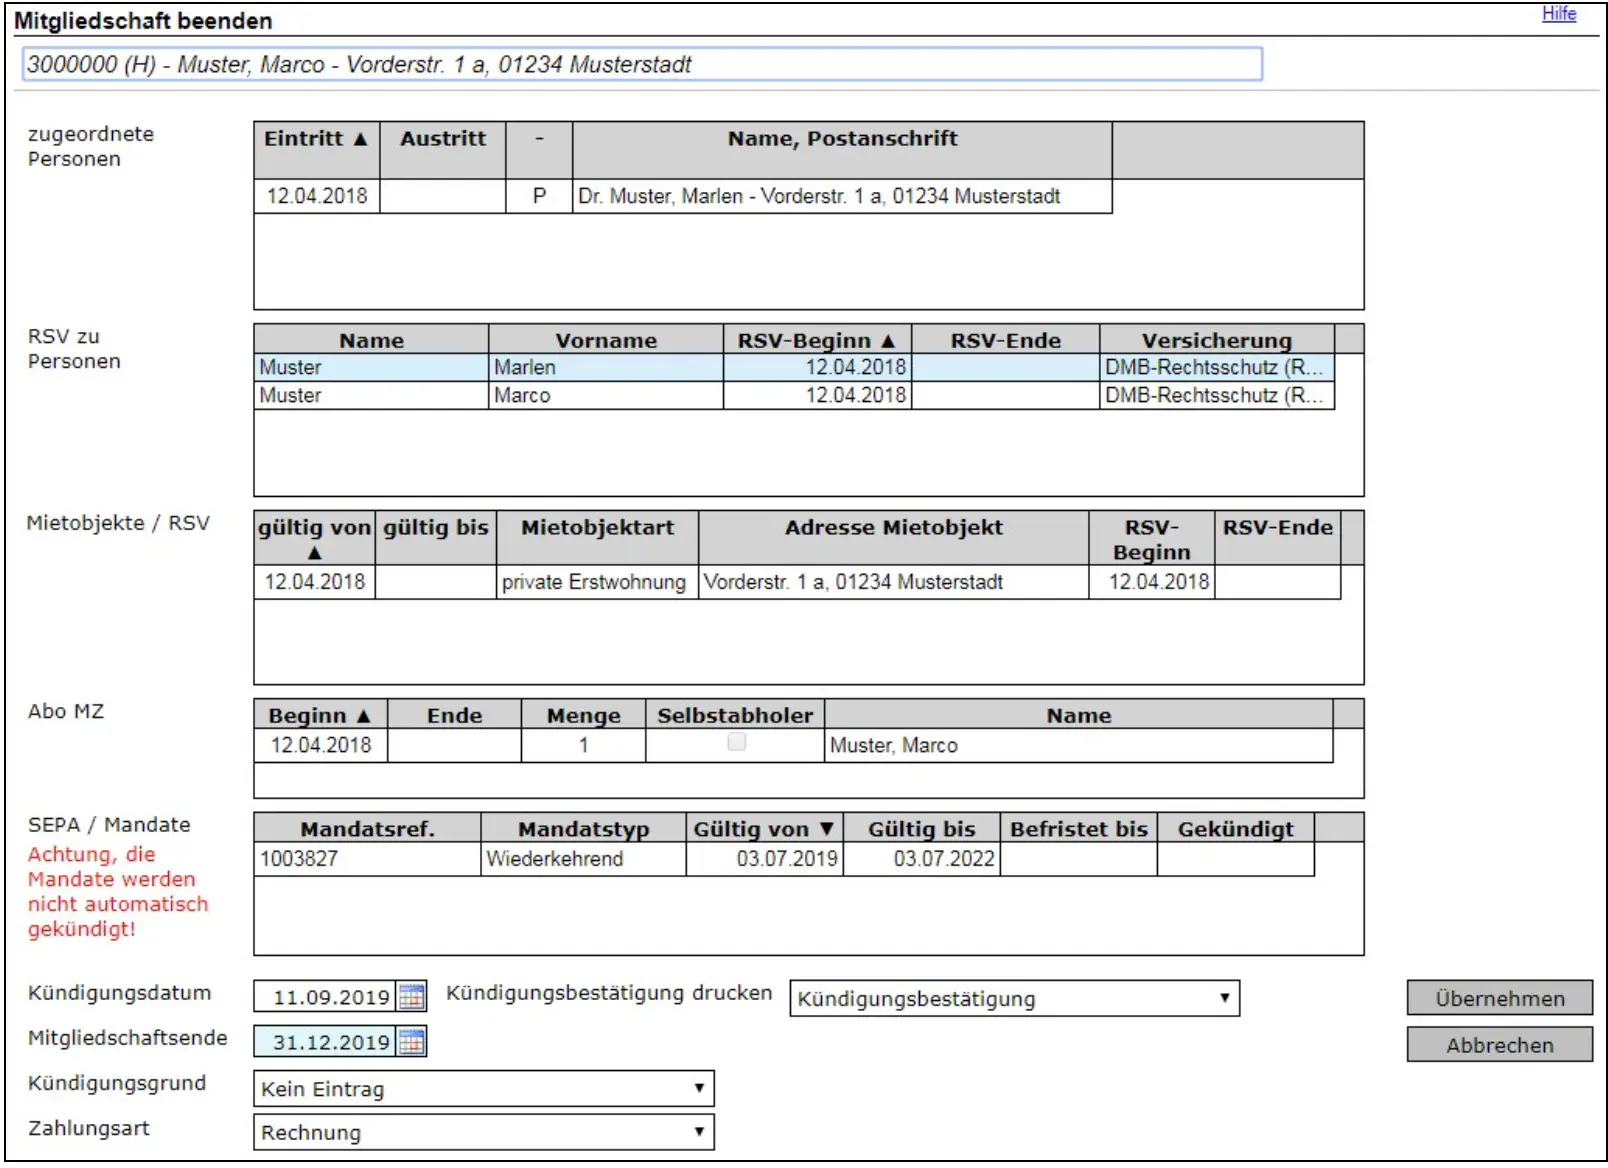Open the Zahlungsart dropdown

(x=483, y=1132)
